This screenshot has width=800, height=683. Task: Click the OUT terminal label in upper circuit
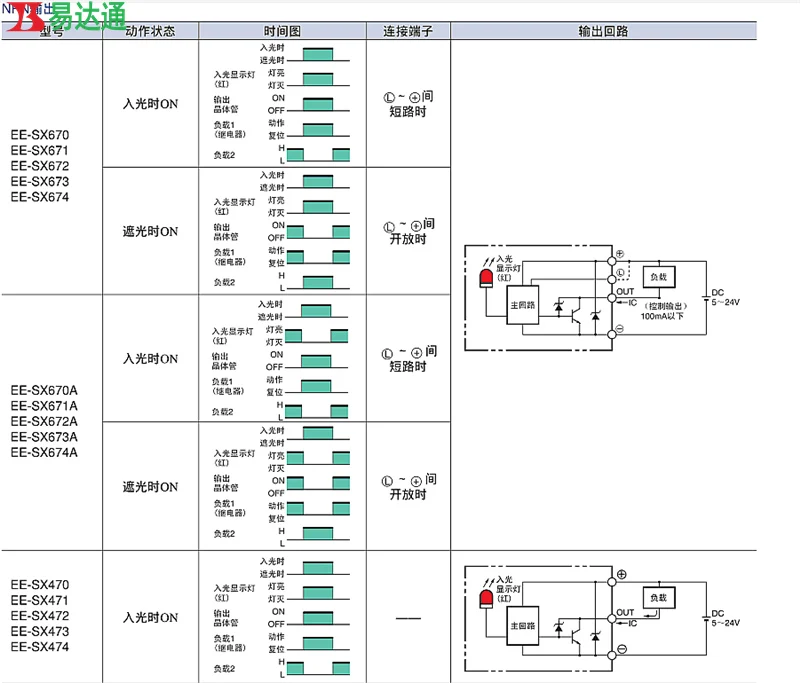(x=625, y=292)
